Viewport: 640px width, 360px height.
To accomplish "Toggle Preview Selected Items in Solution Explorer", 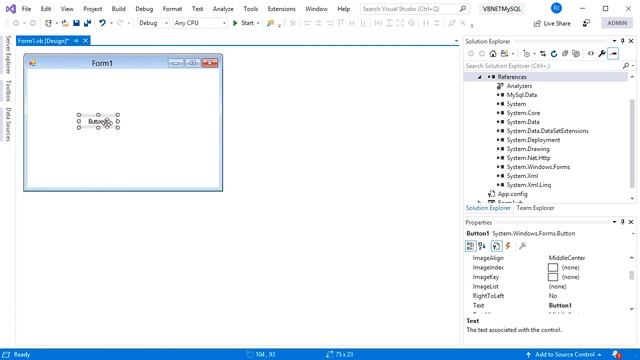I will click(x=613, y=53).
